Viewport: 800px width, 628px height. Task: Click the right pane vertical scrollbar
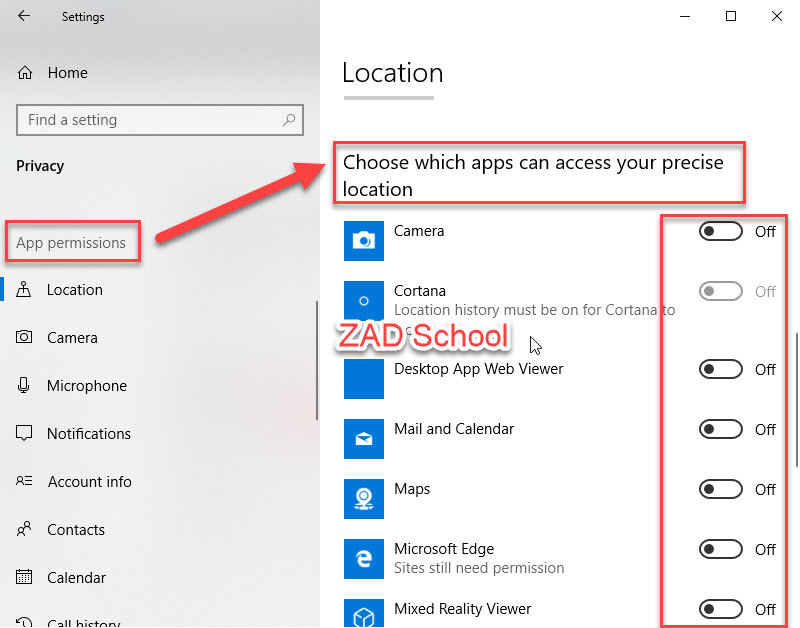click(x=796, y=400)
